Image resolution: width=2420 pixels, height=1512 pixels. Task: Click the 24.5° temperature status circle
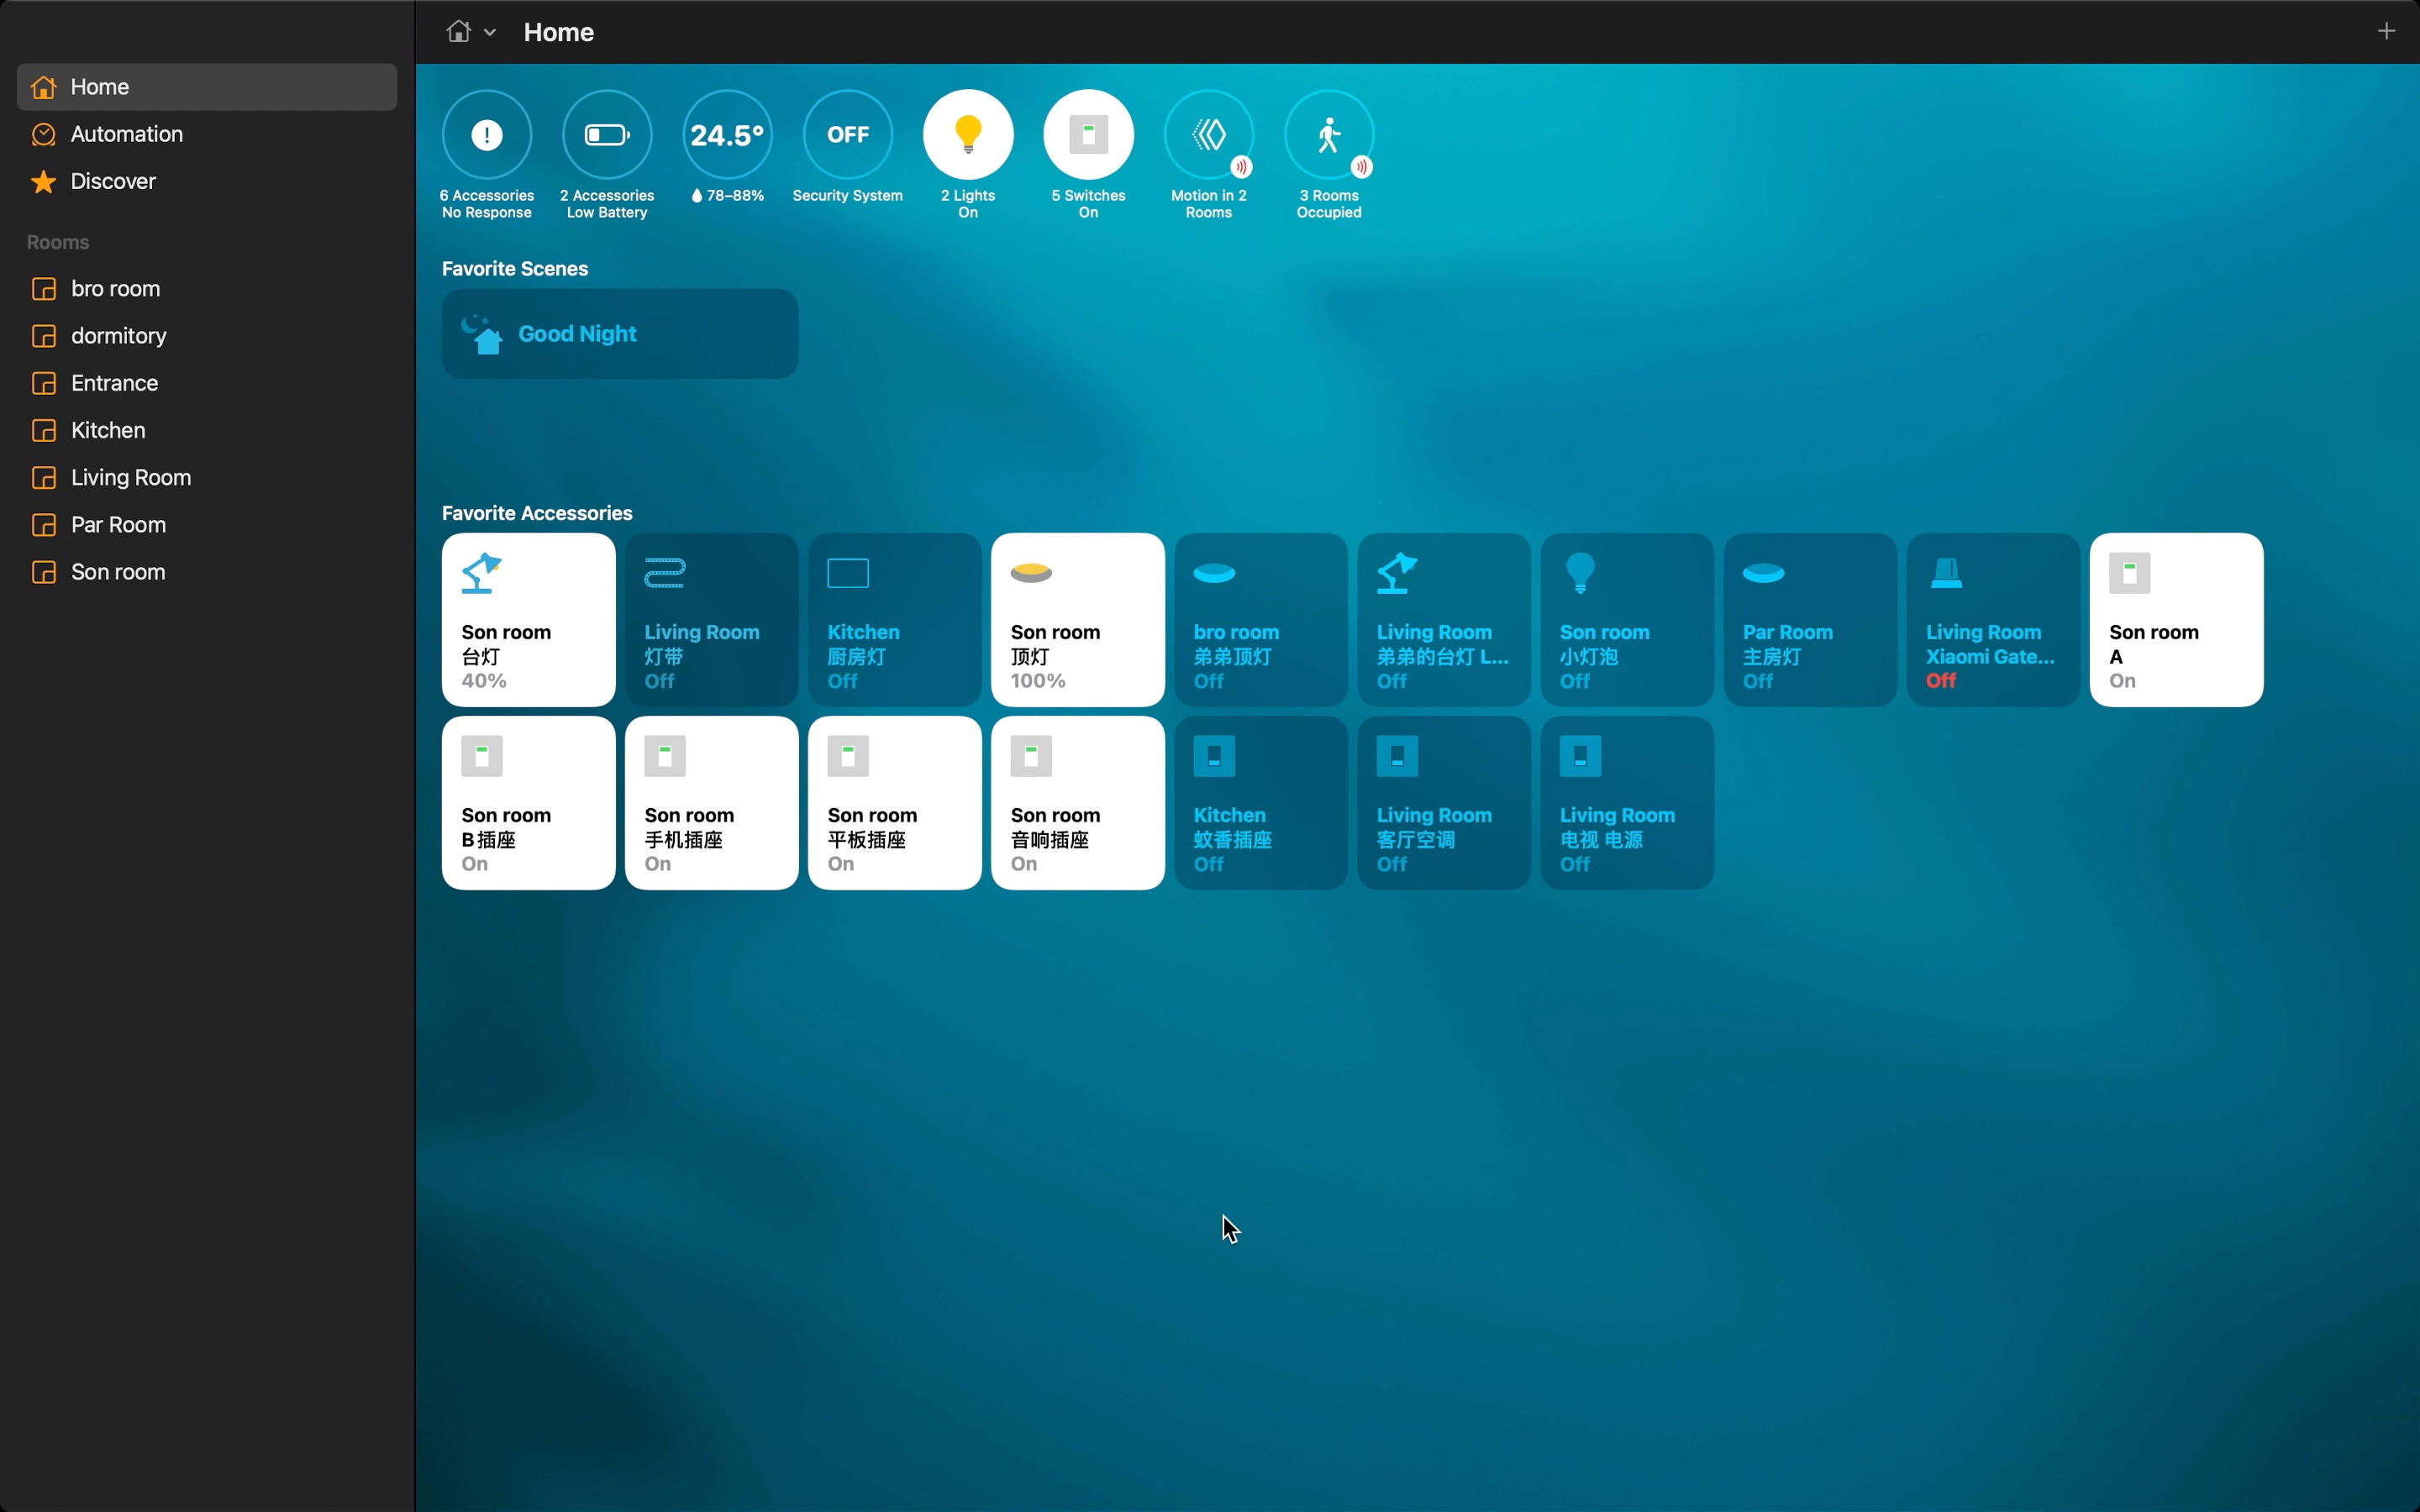(727, 135)
